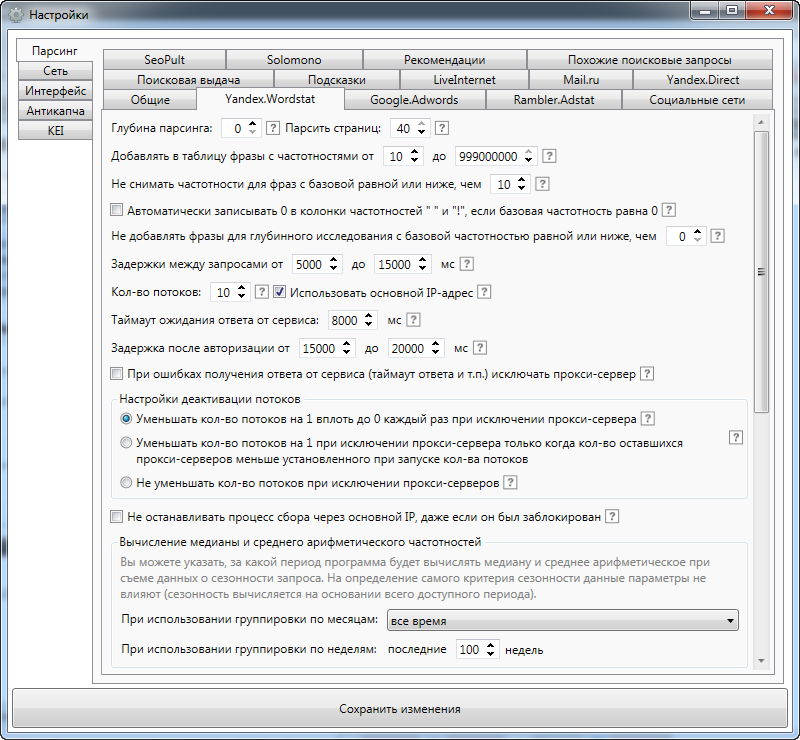
Task: Decrease maximum frequency 999000000 value
Action: pyautogui.click(x=529, y=160)
